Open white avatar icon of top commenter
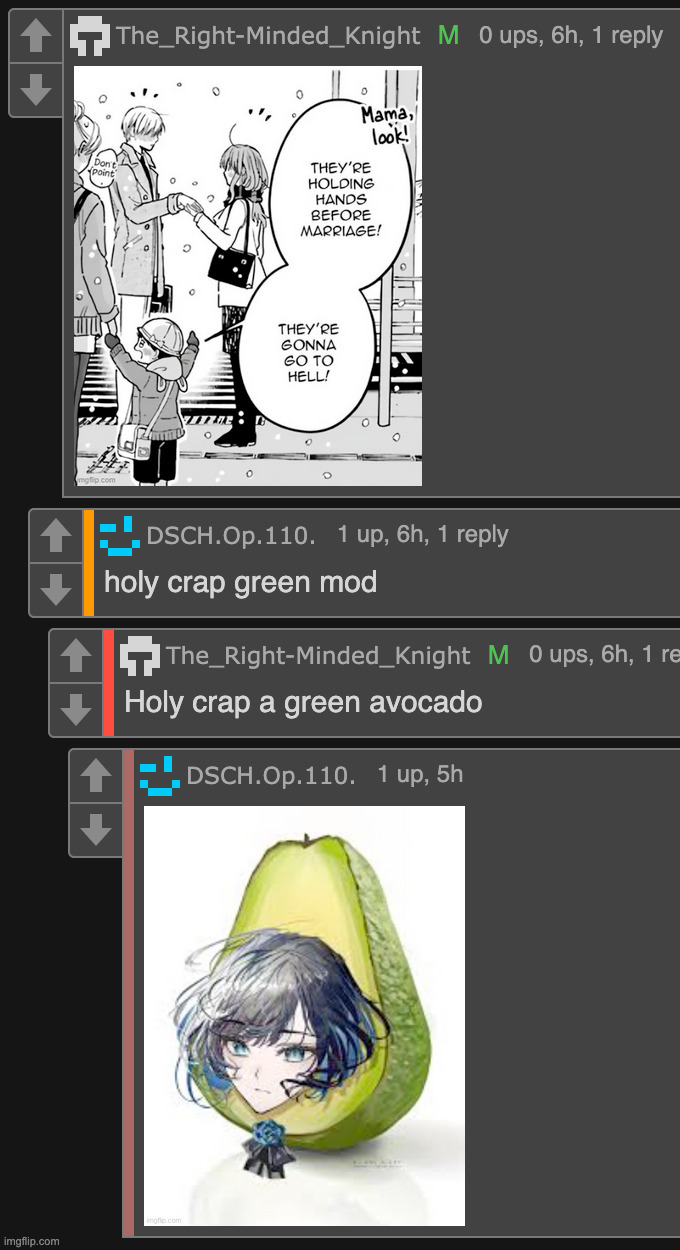Viewport: 680px width, 1250px height. [90, 37]
